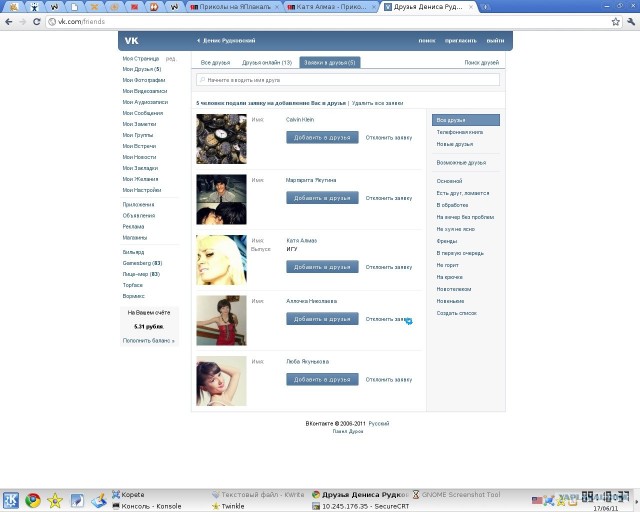Viewport: 640px width, 512px height.
Task: Click the paint bucket taskbar launcher
Action: point(98,500)
